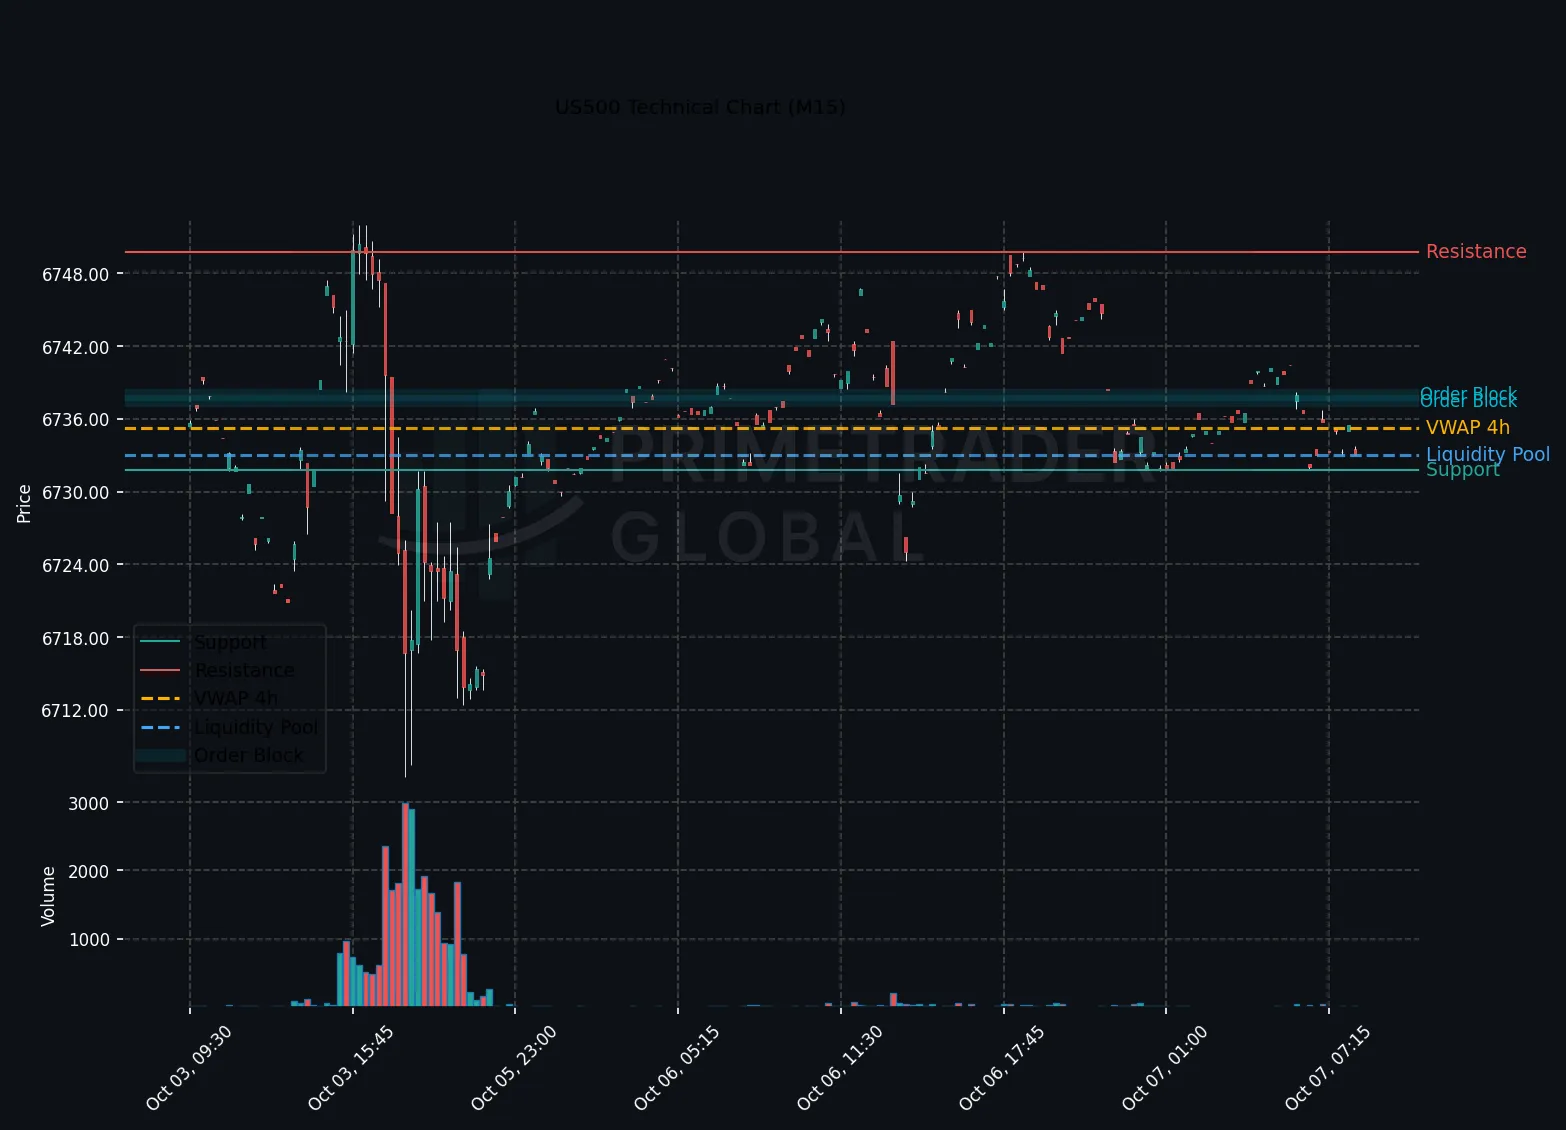Click the 6712.00 price tick label
This screenshot has width=1566, height=1130.
point(75,711)
